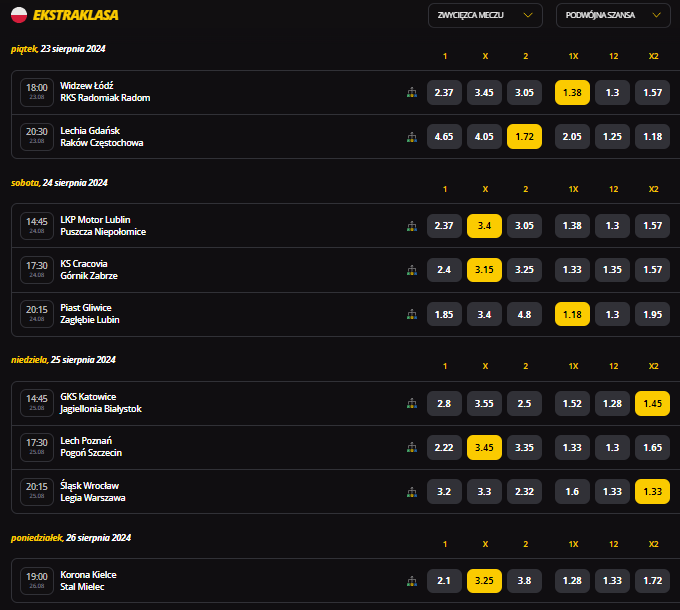Image resolution: width=680 pixels, height=610 pixels.
Task: Open the stats icon for GKS Katowice match
Action: (x=411, y=403)
